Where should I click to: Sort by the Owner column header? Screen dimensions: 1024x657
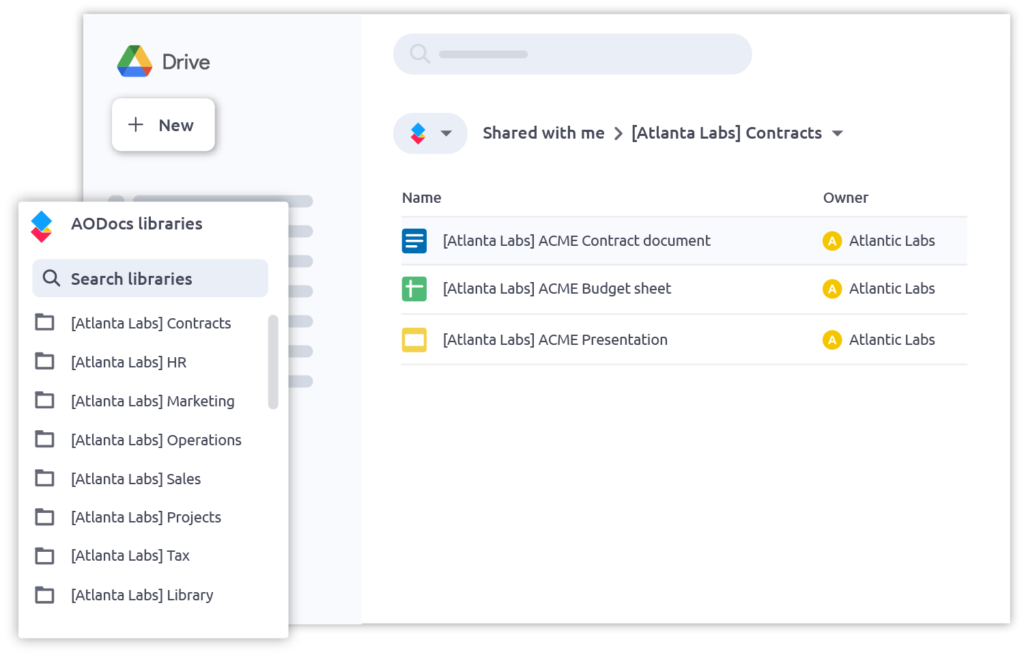coord(845,198)
